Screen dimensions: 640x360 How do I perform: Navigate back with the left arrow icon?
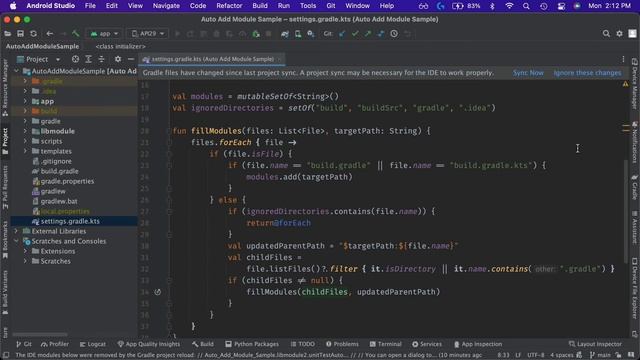point(50,34)
